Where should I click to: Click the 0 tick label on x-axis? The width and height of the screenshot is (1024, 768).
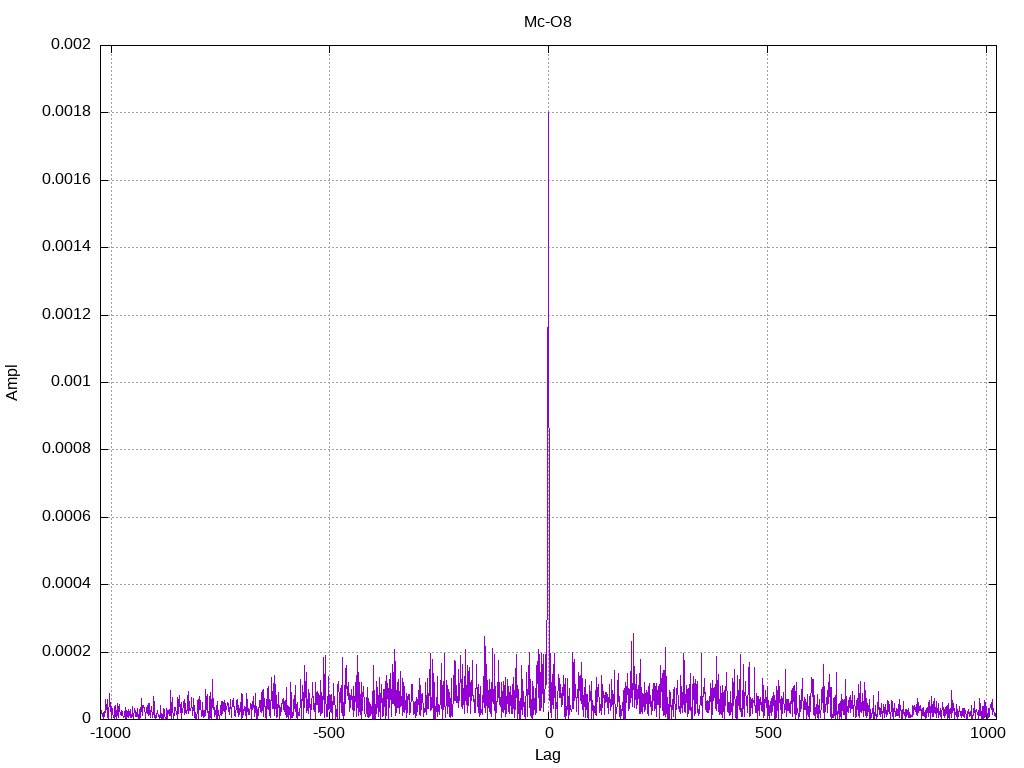548,734
